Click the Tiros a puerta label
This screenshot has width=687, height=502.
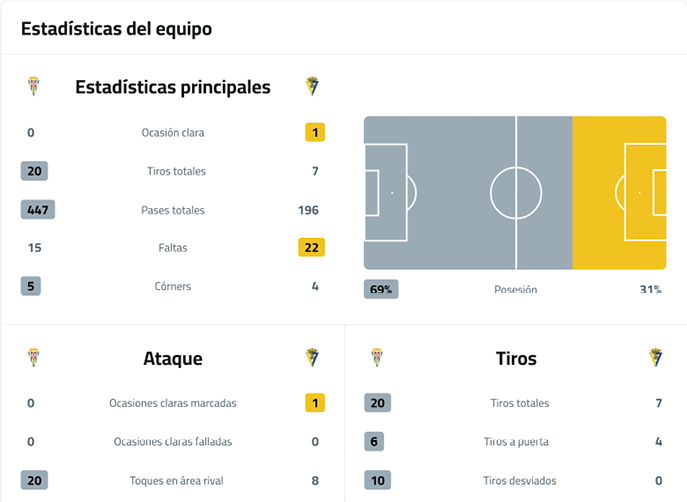pos(516,442)
